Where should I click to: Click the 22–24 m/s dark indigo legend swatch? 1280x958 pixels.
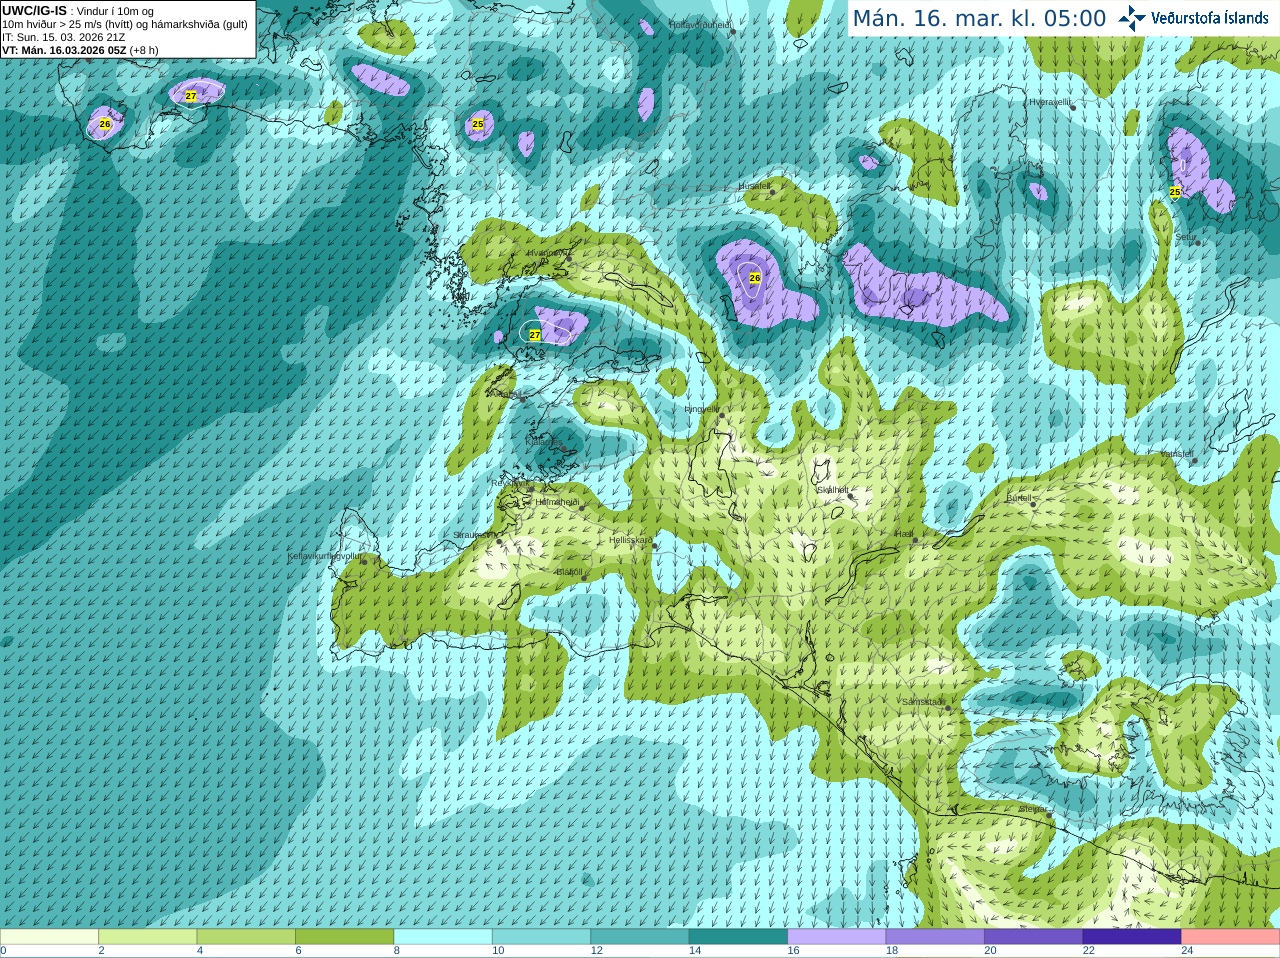click(x=1132, y=937)
